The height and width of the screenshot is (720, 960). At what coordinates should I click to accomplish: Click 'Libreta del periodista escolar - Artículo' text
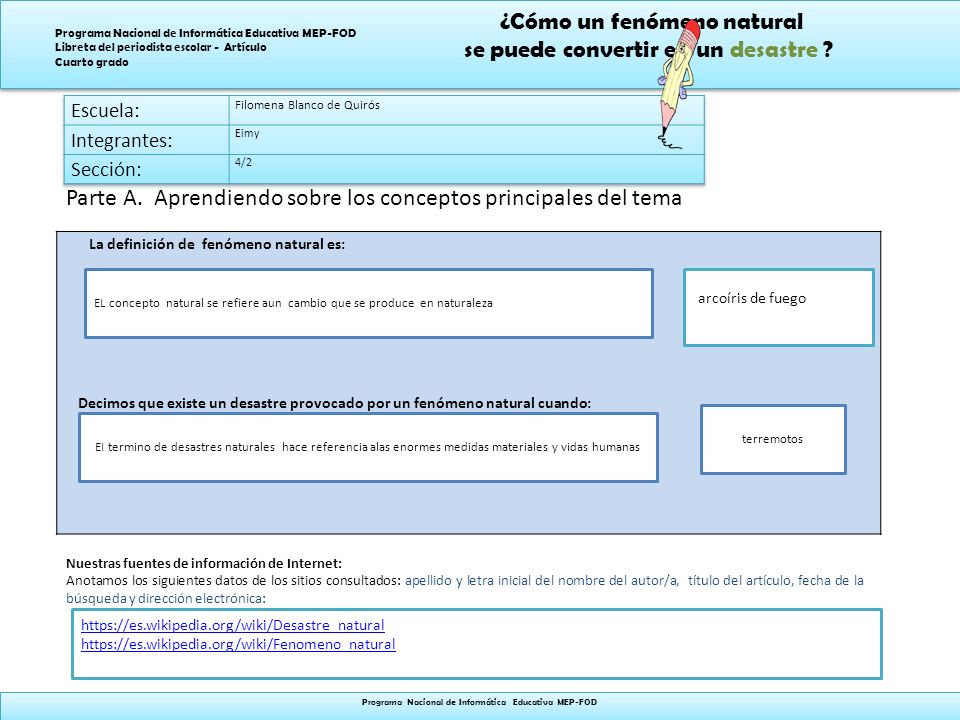point(160,47)
